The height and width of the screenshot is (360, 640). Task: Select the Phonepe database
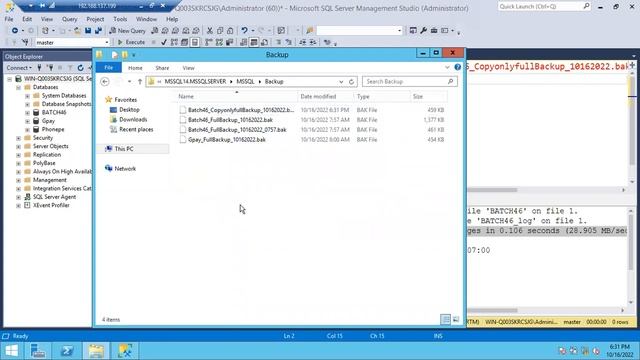(x=53, y=129)
